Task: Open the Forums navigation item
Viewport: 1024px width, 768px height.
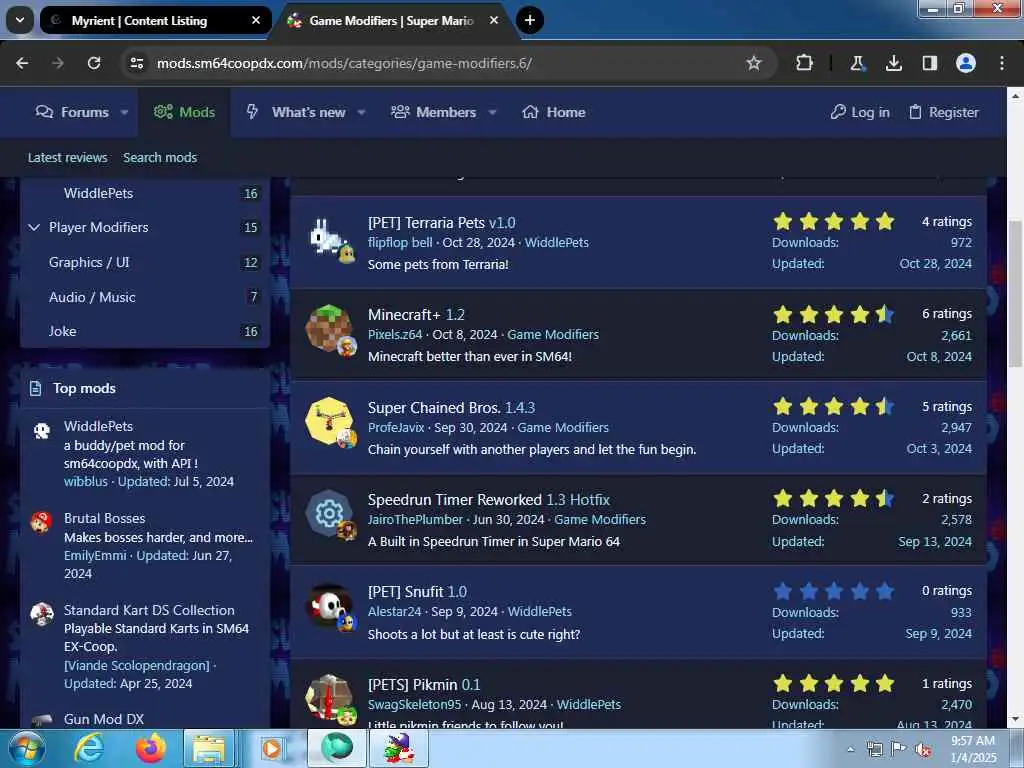Action: coord(72,112)
